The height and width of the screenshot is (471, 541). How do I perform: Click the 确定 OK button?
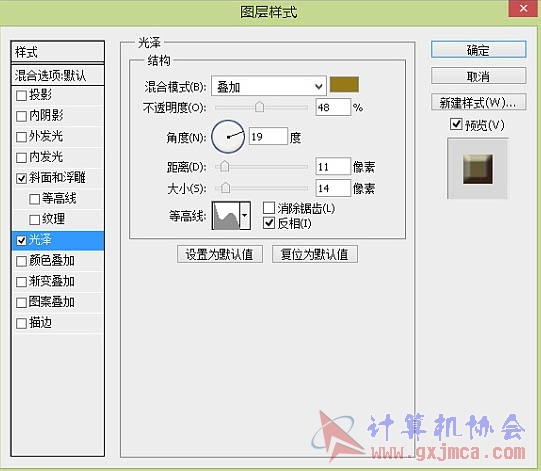(x=479, y=50)
